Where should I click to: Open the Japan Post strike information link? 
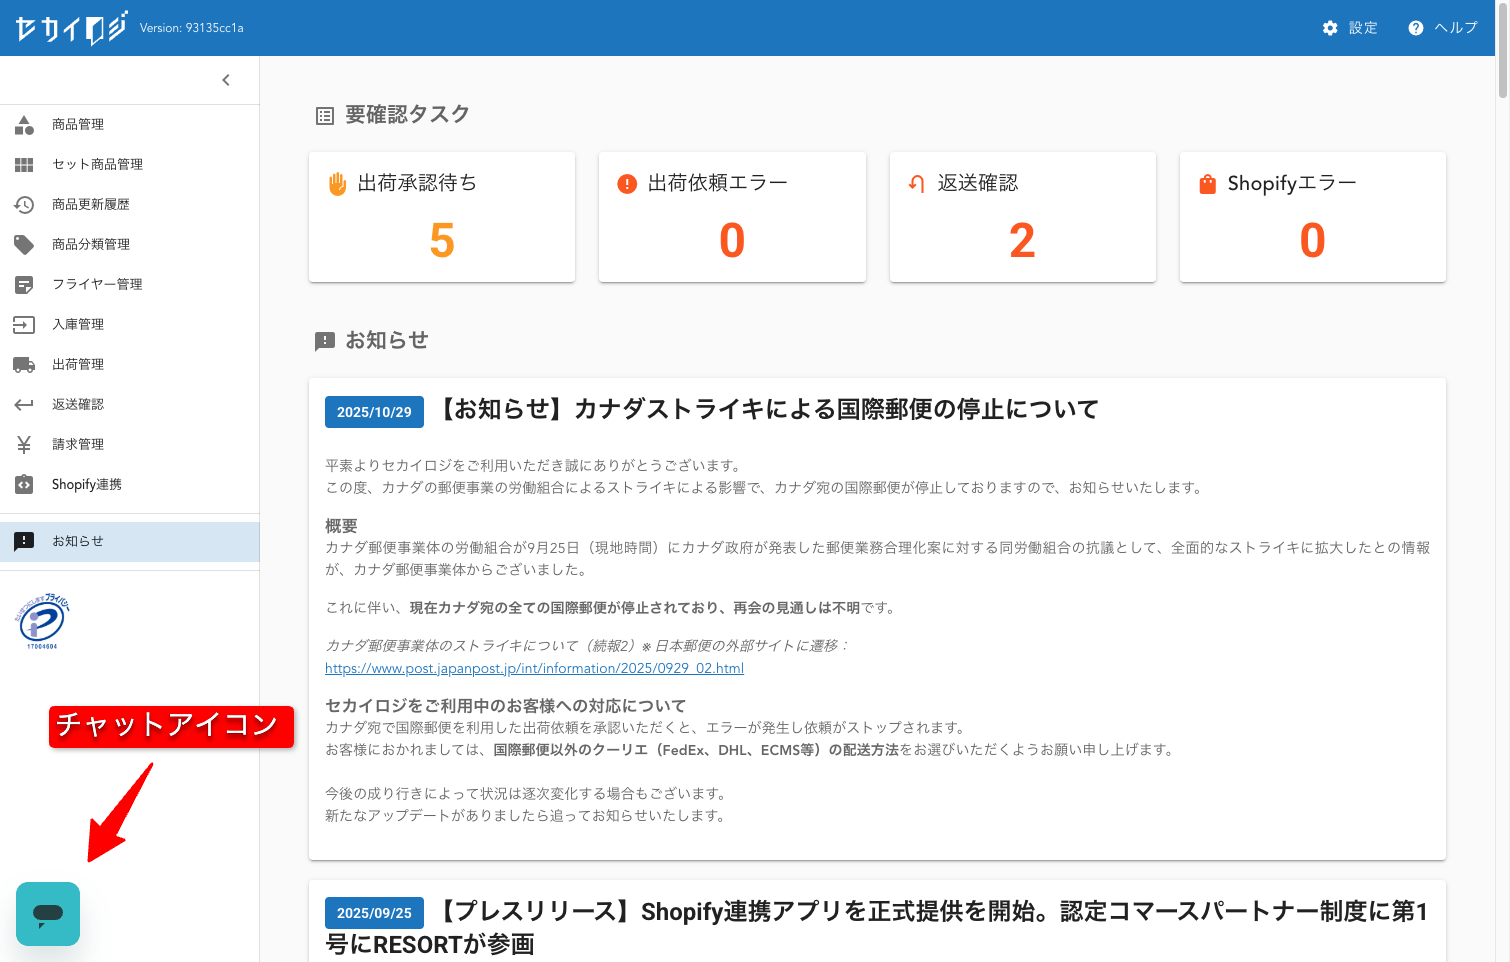[534, 668]
